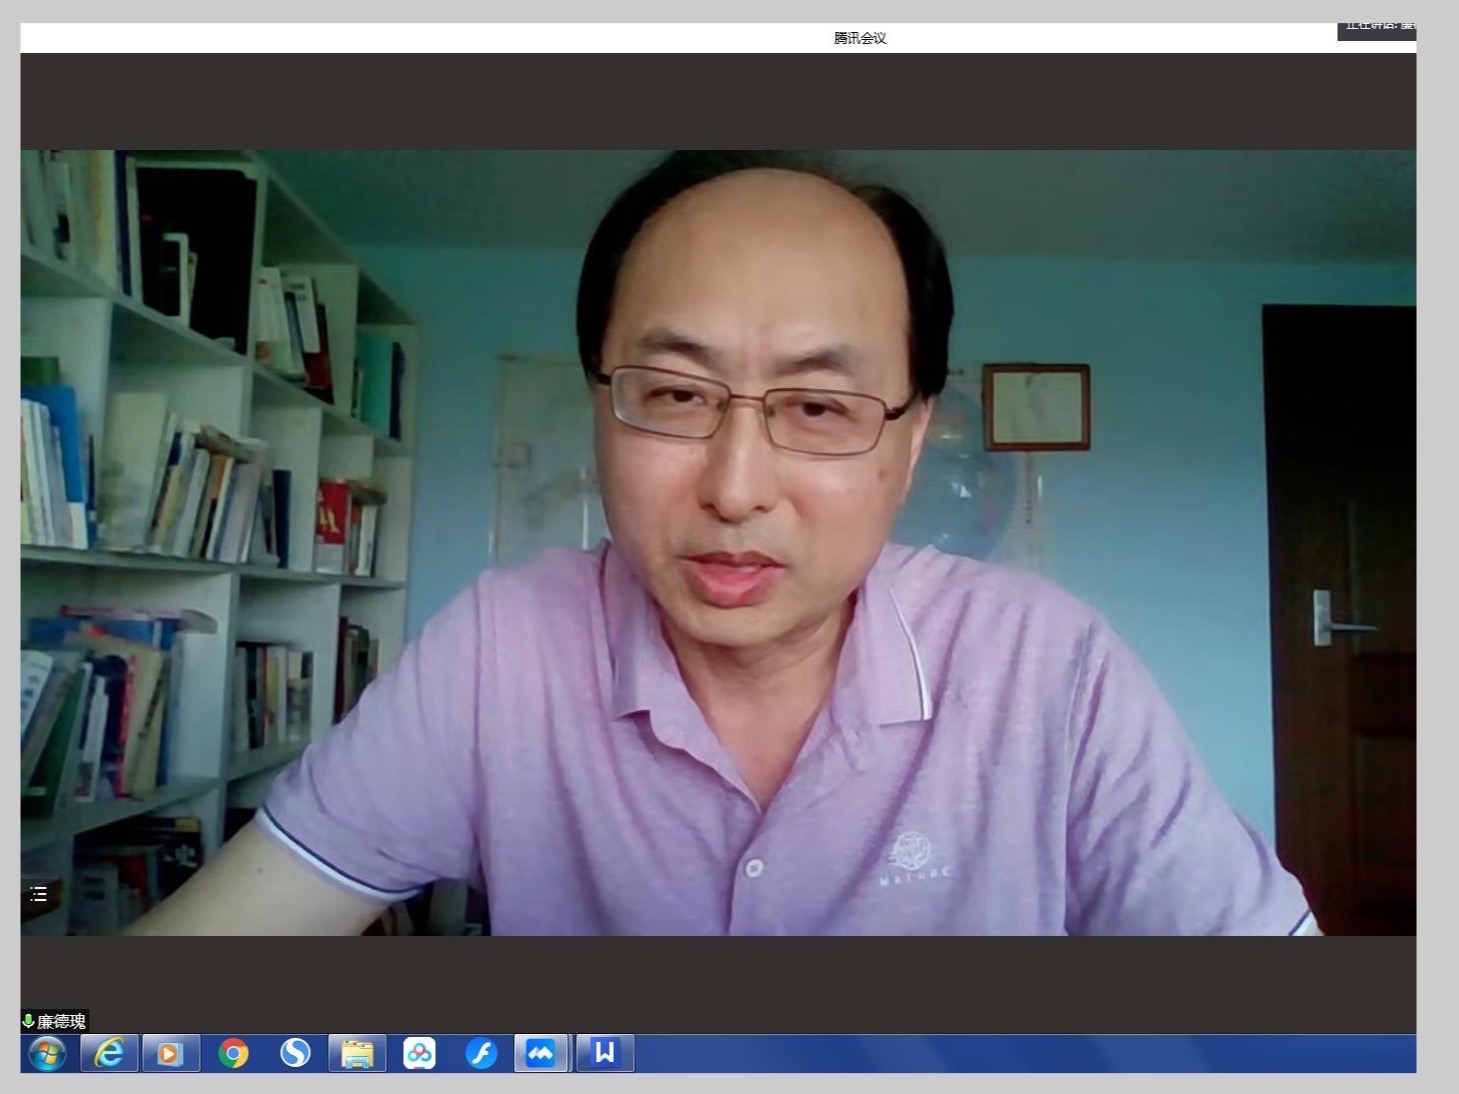
Task: Open WPS Writer from the taskbar
Action: pos(604,1053)
